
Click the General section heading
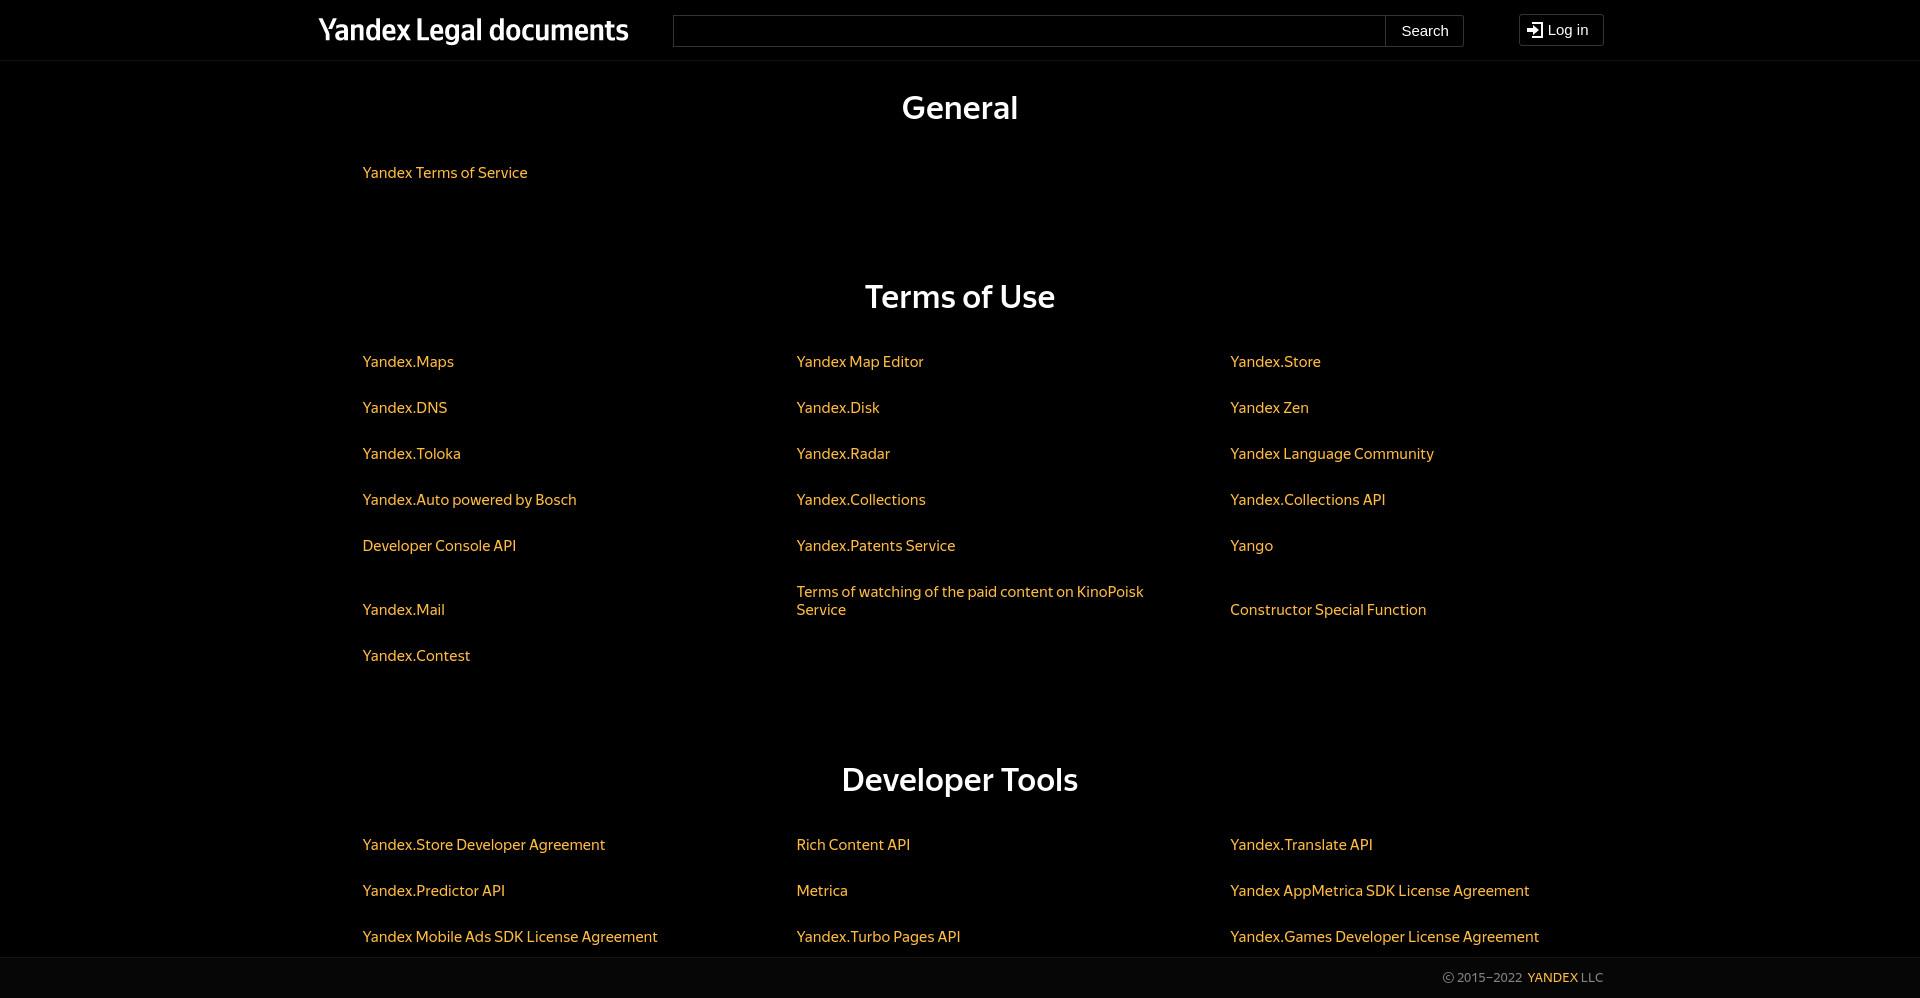point(960,108)
